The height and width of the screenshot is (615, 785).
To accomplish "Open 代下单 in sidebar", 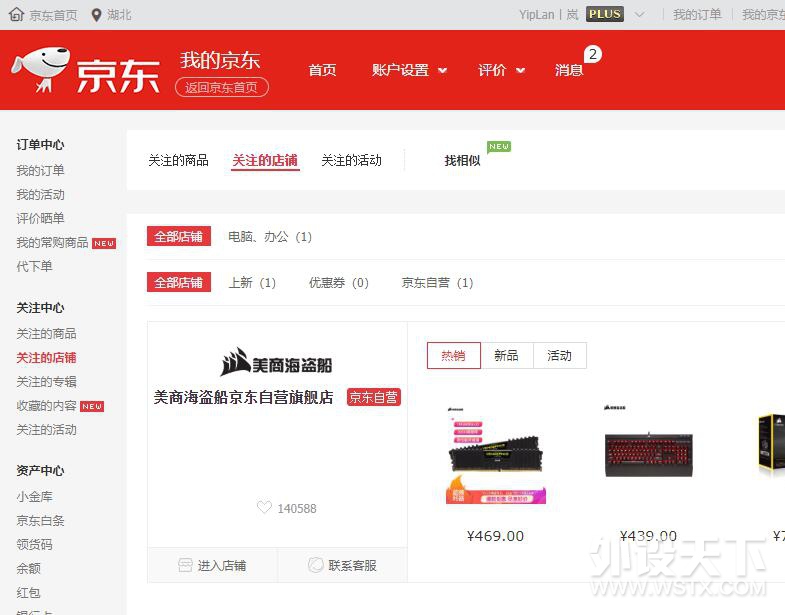I will (34, 266).
